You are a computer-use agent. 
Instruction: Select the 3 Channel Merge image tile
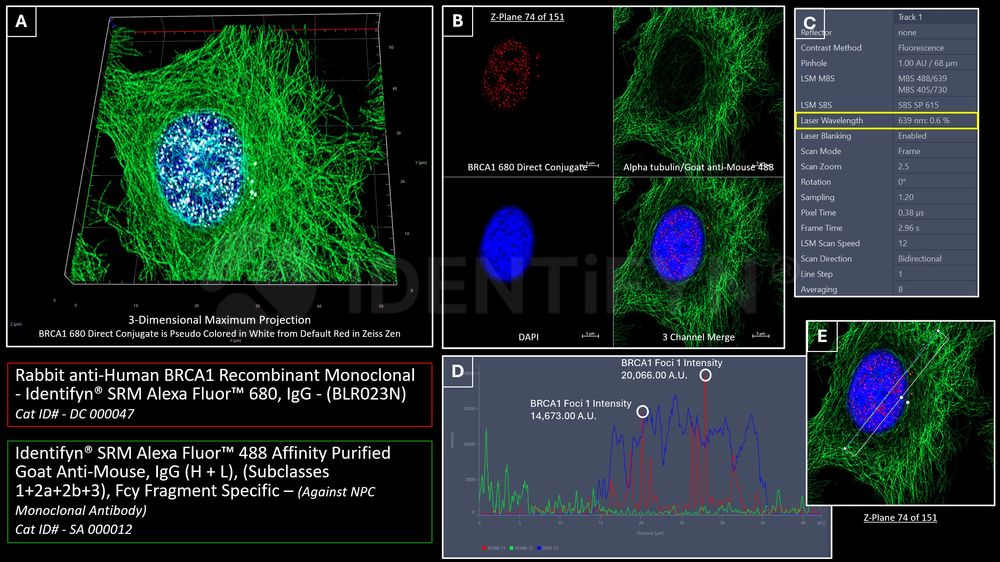point(698,262)
